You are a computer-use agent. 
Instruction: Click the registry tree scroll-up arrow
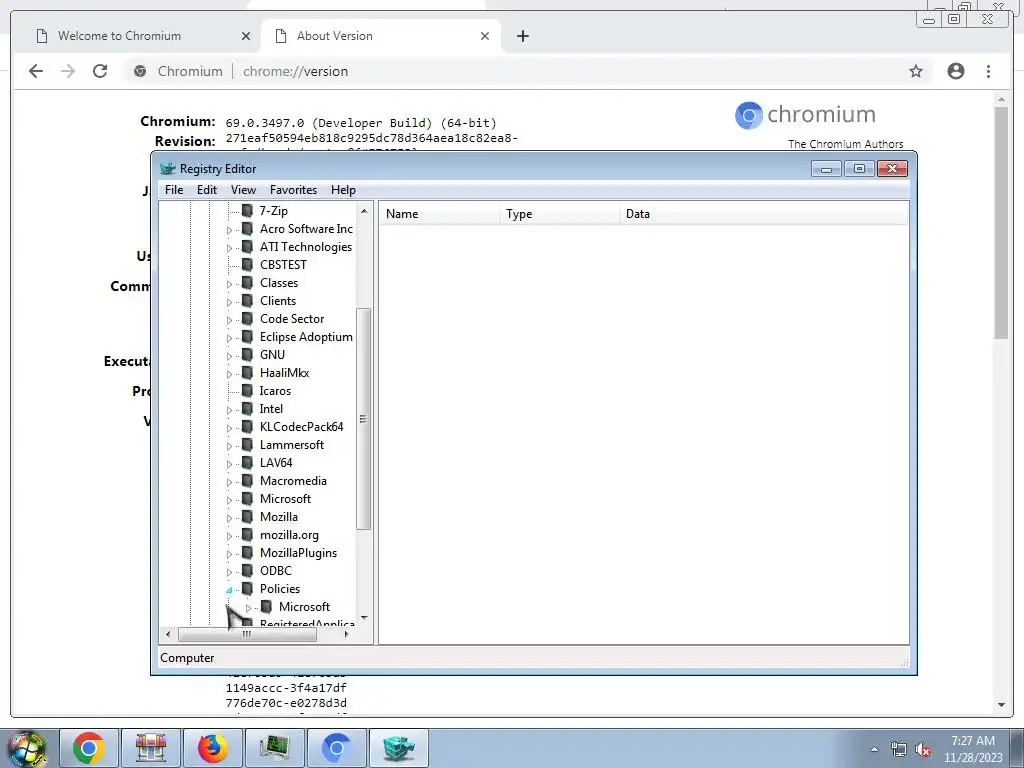click(x=364, y=211)
